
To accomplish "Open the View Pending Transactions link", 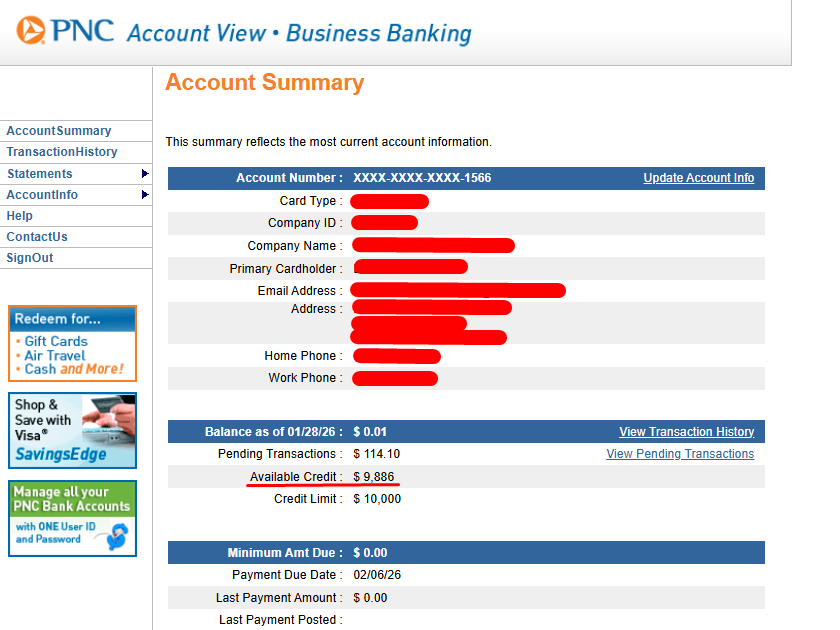I will coord(680,454).
